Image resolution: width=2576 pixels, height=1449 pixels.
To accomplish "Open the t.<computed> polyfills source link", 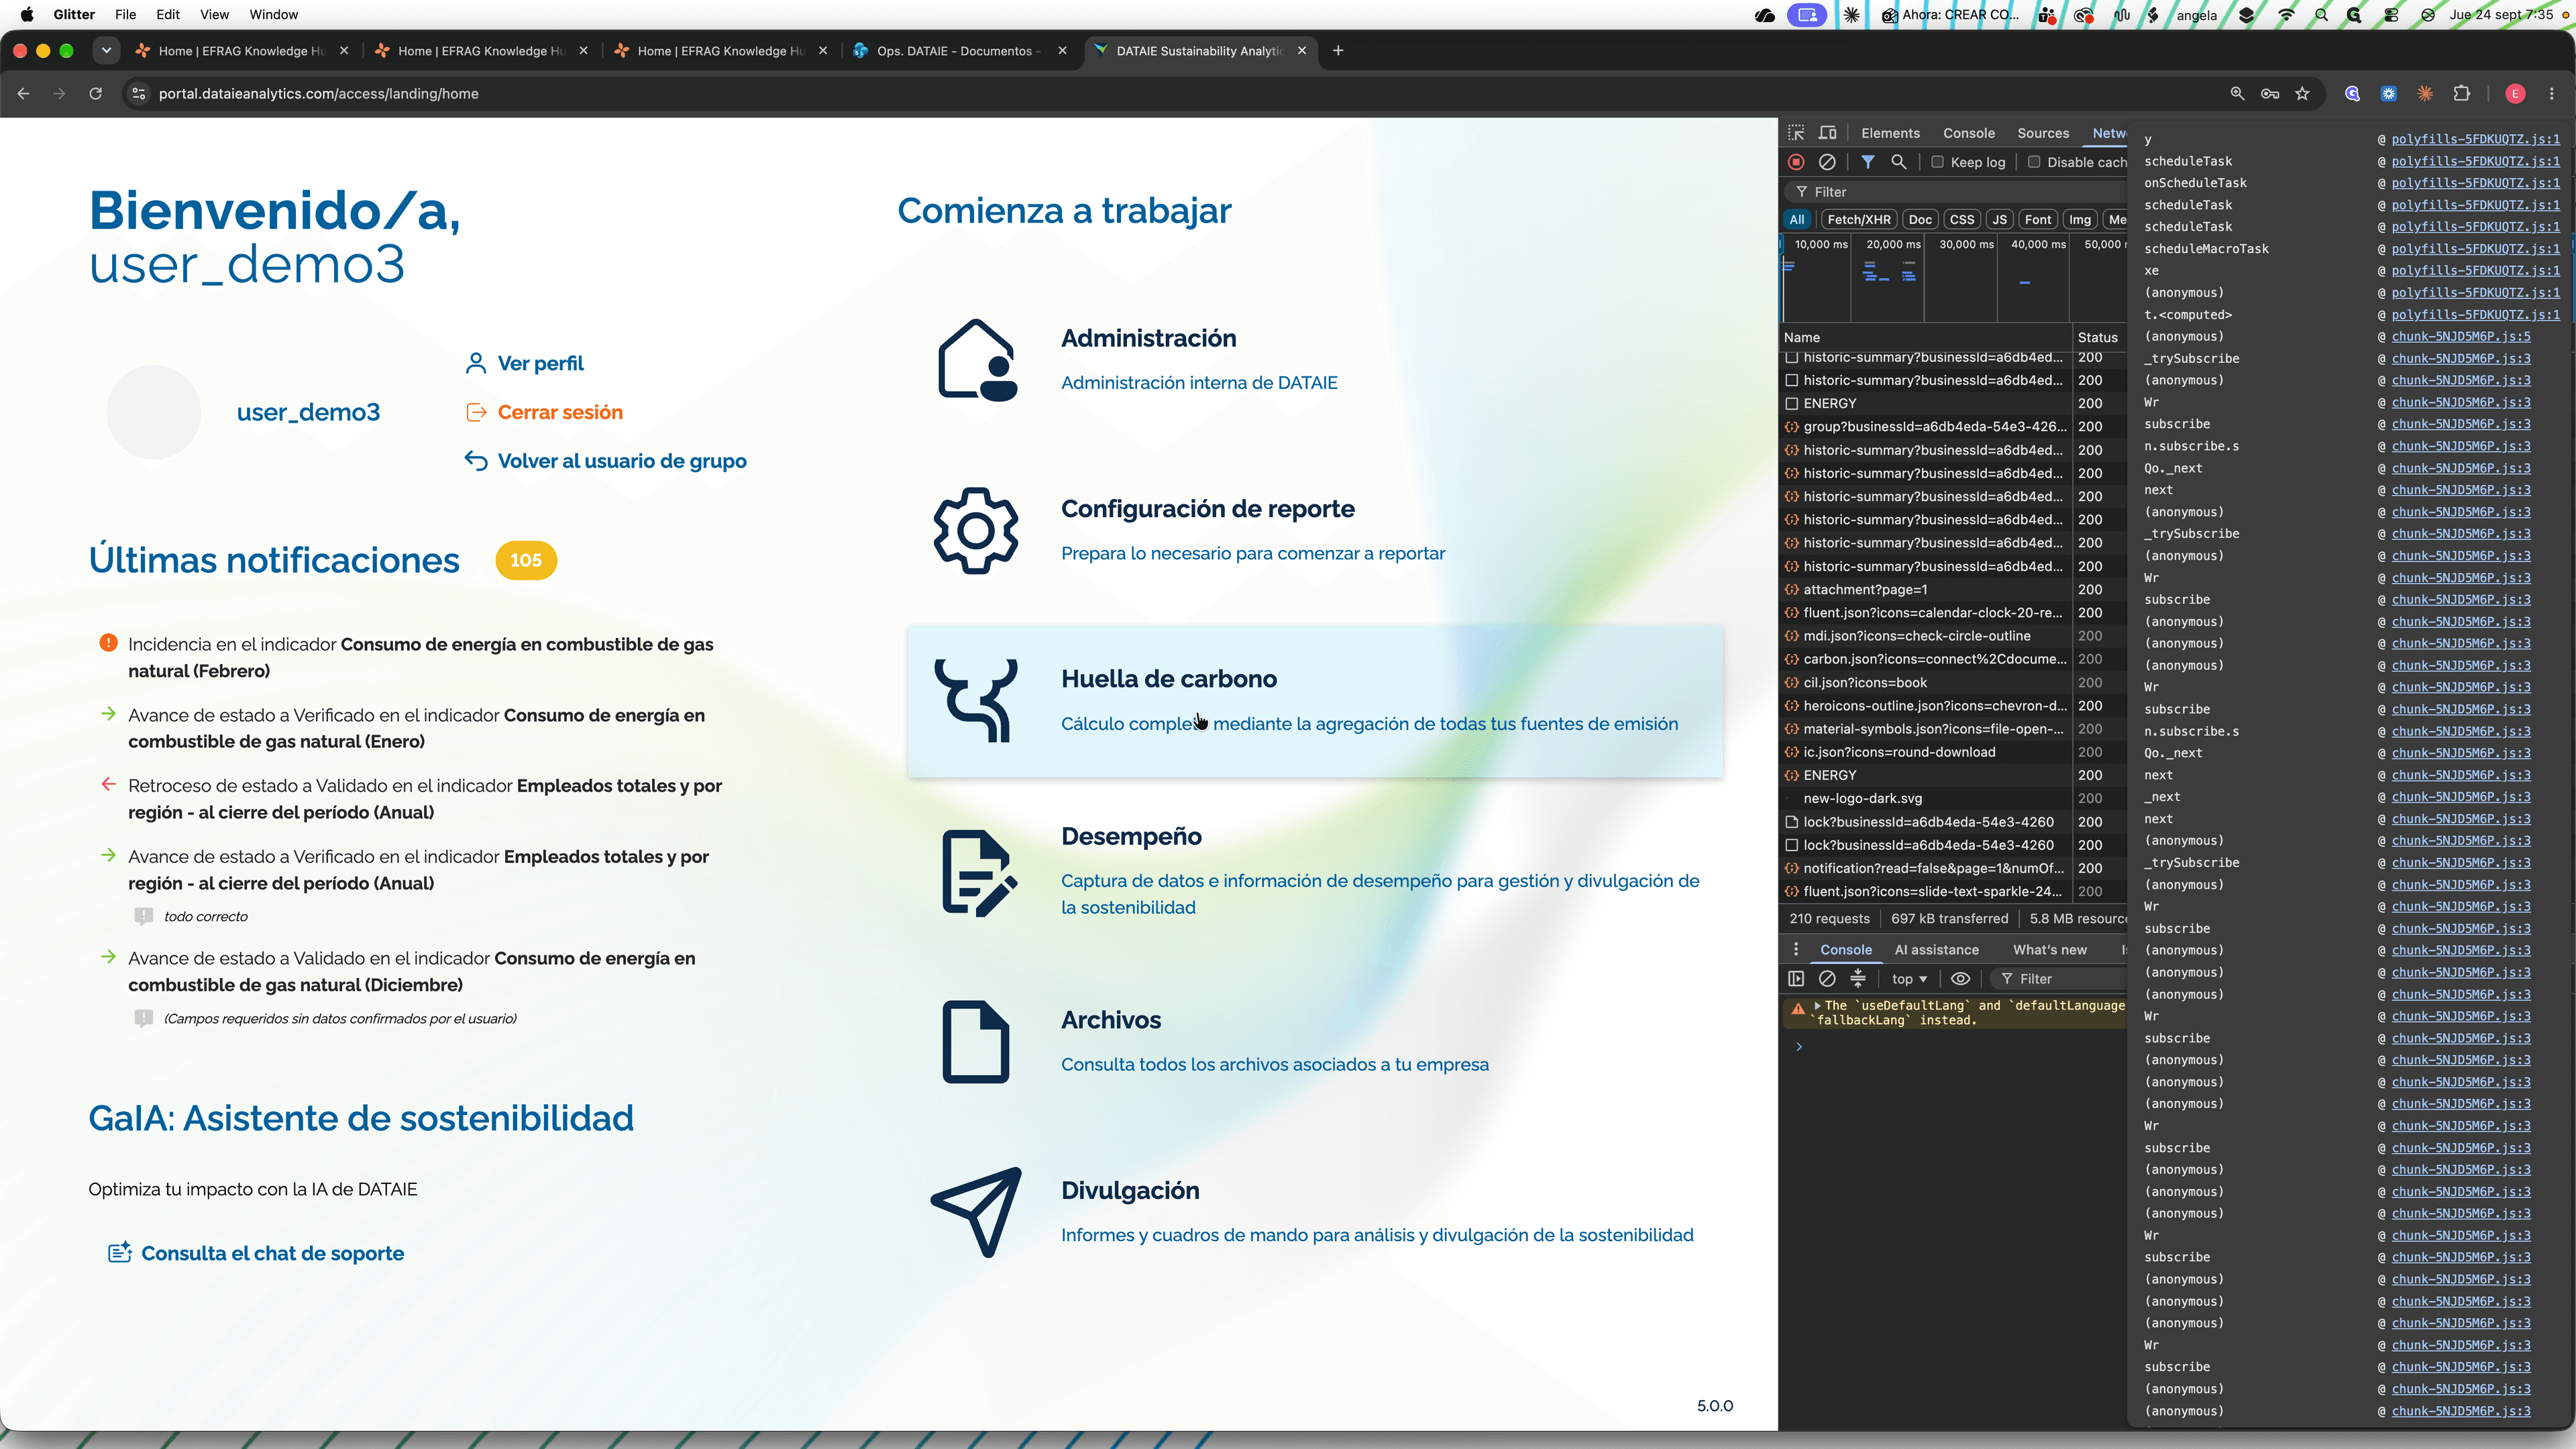I will tap(2475, 315).
